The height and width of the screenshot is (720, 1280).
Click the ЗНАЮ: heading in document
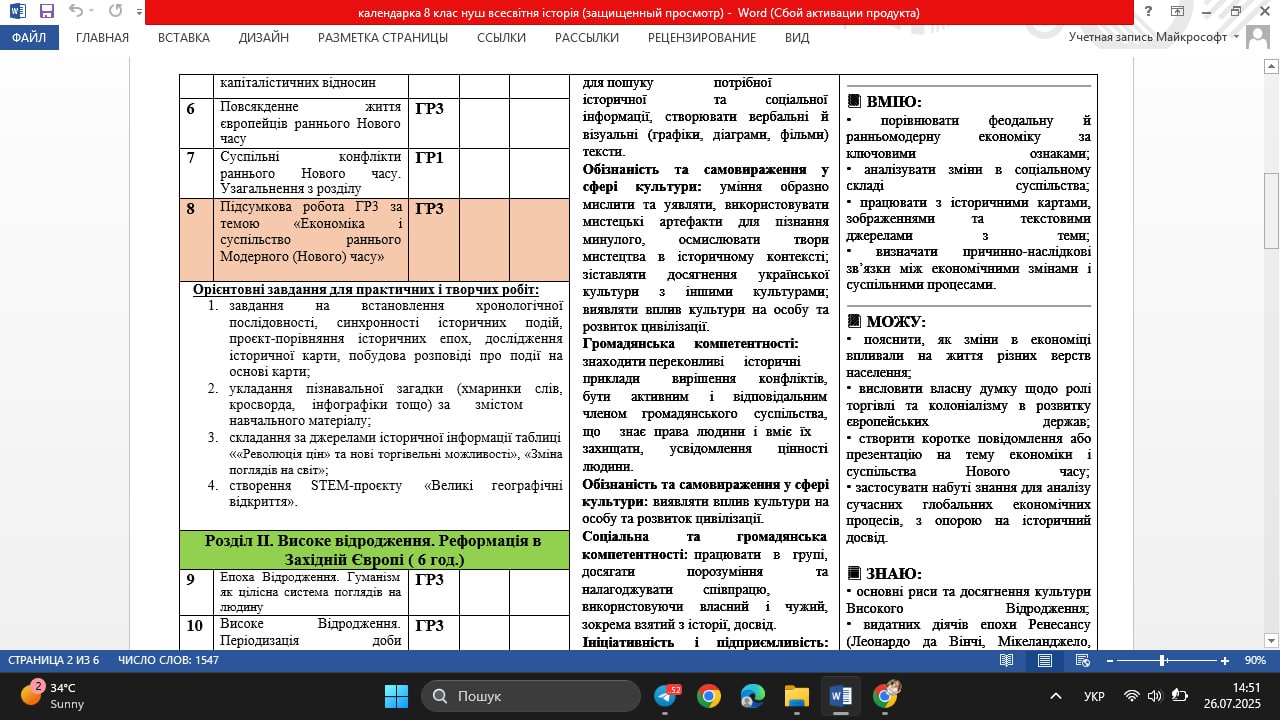893,574
